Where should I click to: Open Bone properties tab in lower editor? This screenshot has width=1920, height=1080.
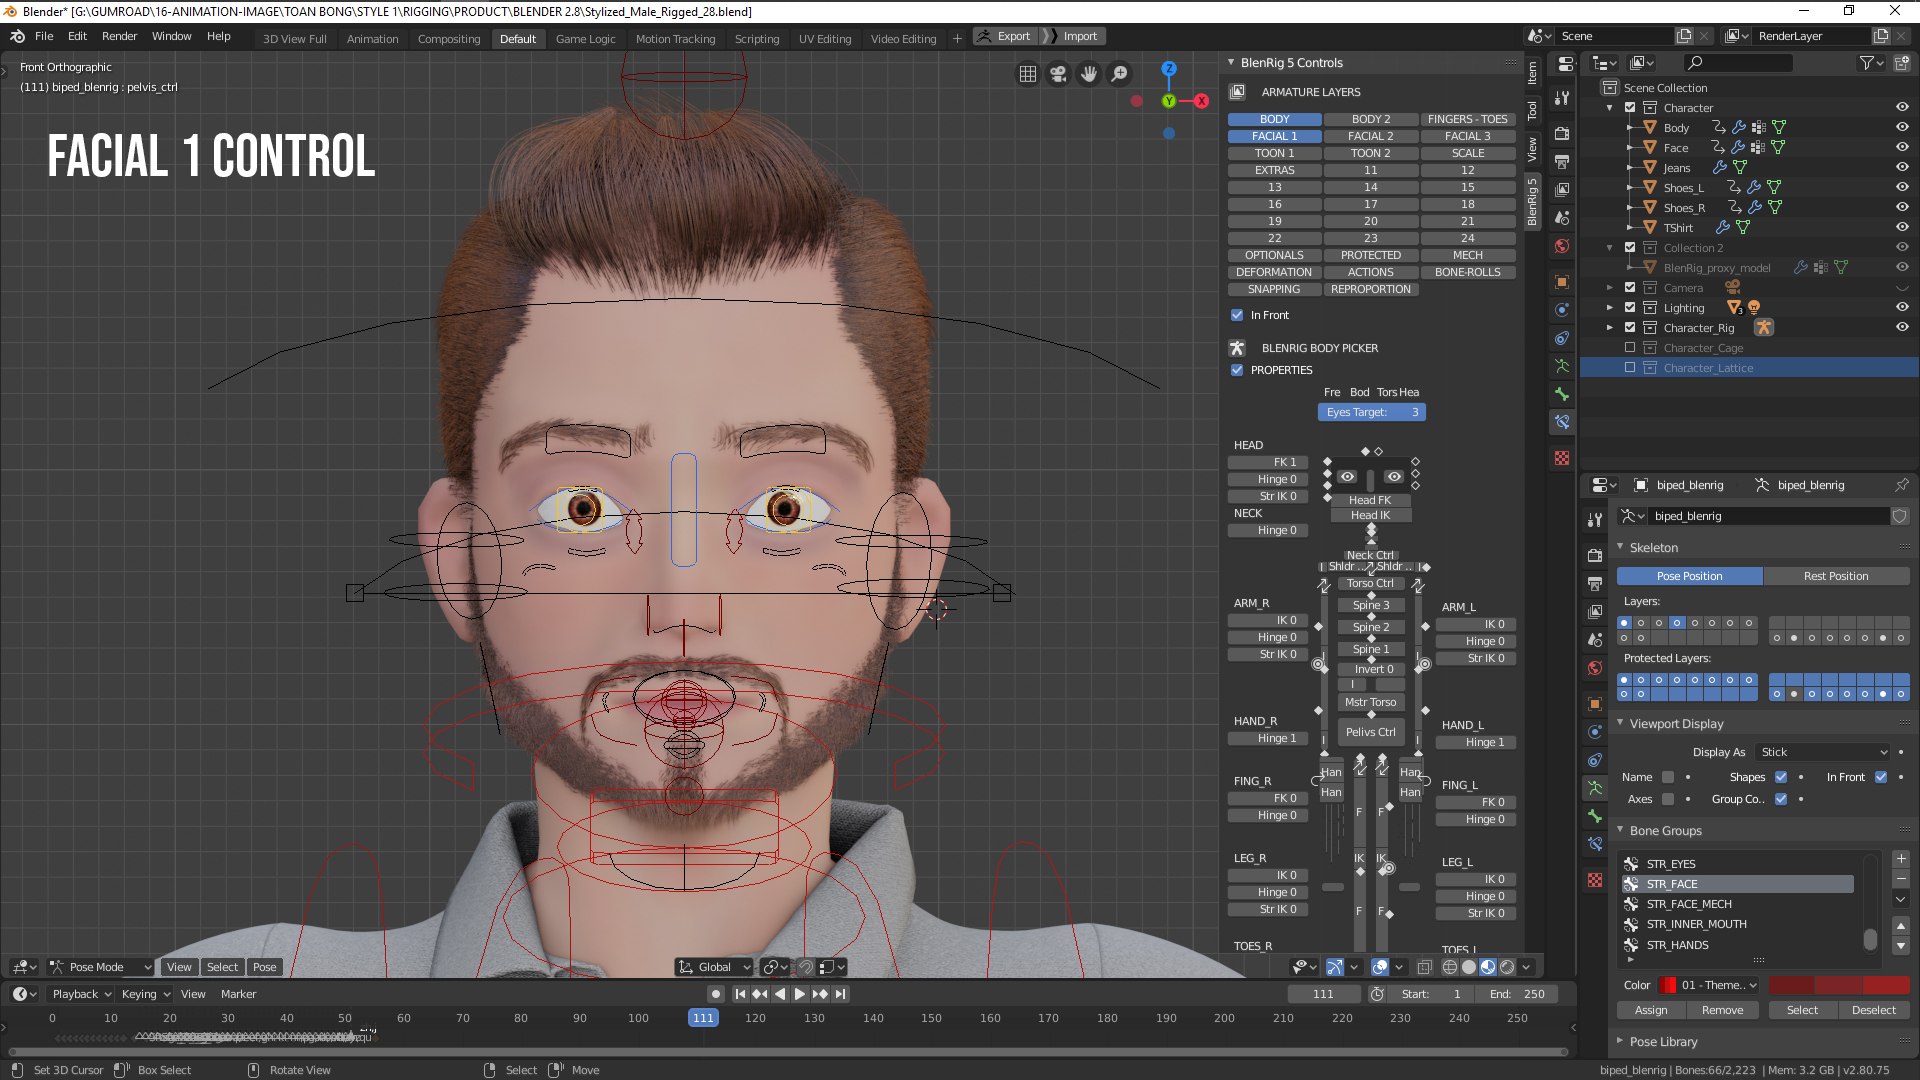[x=1595, y=816]
